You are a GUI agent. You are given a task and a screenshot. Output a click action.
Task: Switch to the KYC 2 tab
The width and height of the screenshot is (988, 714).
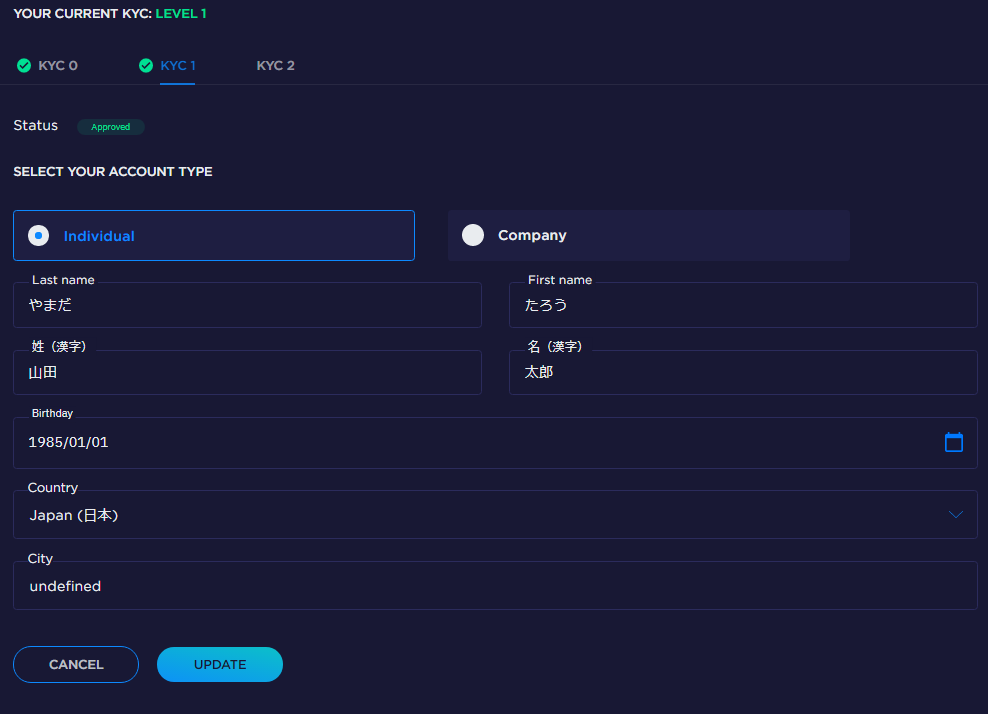click(275, 66)
